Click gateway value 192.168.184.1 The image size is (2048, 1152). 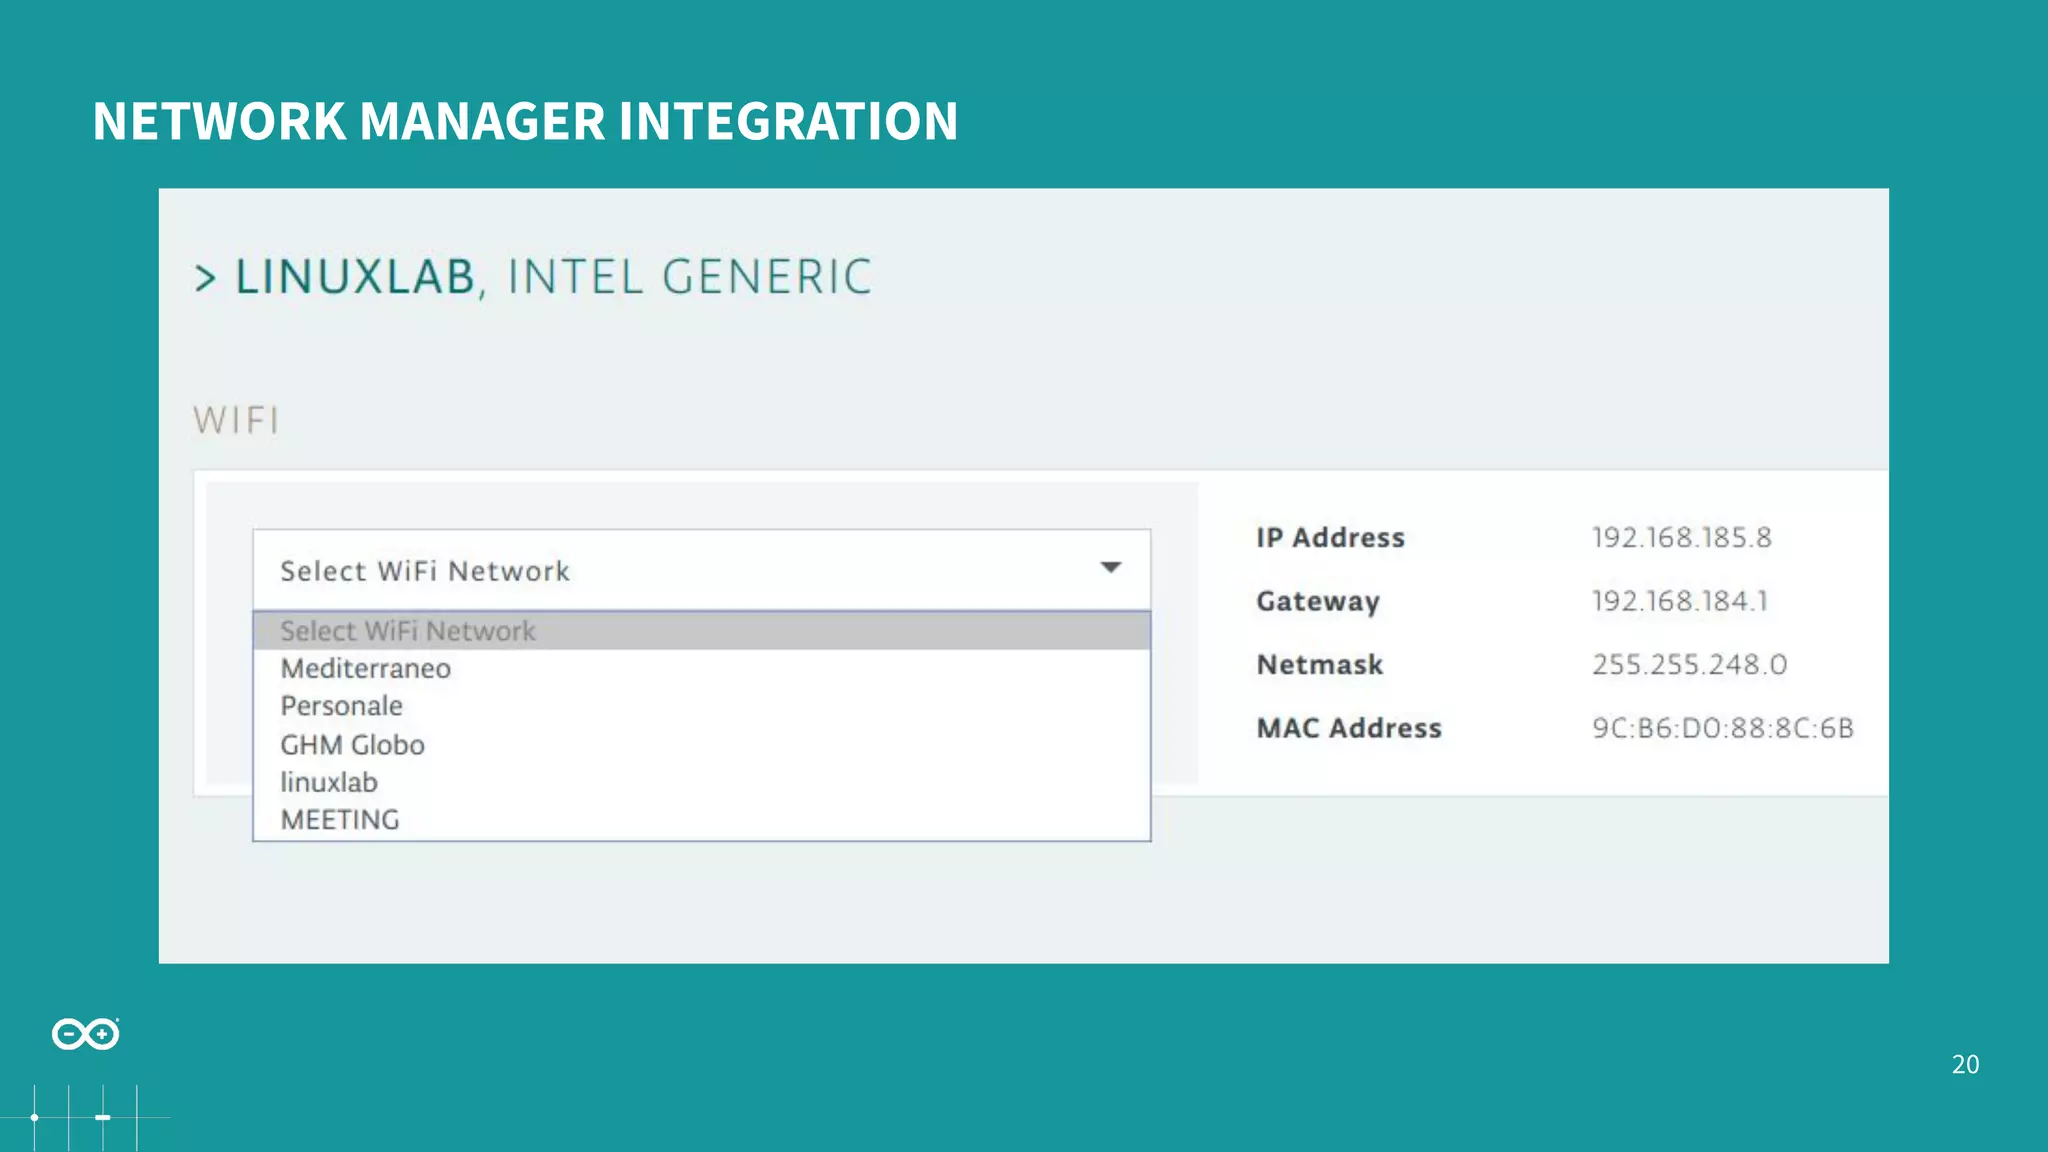(x=1680, y=600)
